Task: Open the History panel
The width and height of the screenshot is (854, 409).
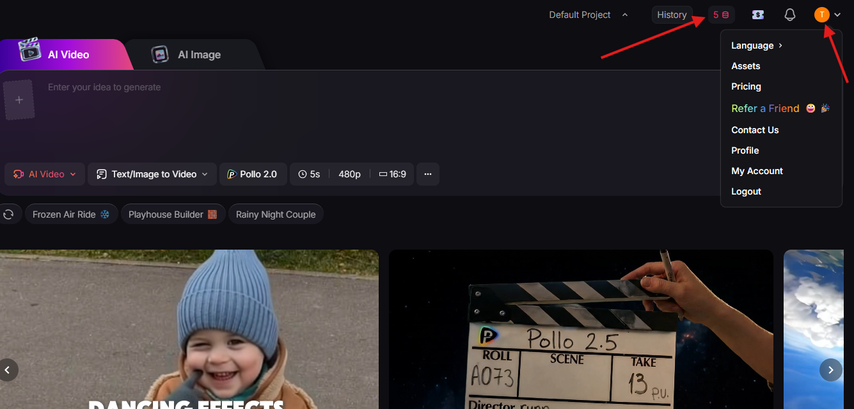Action: pyautogui.click(x=672, y=15)
